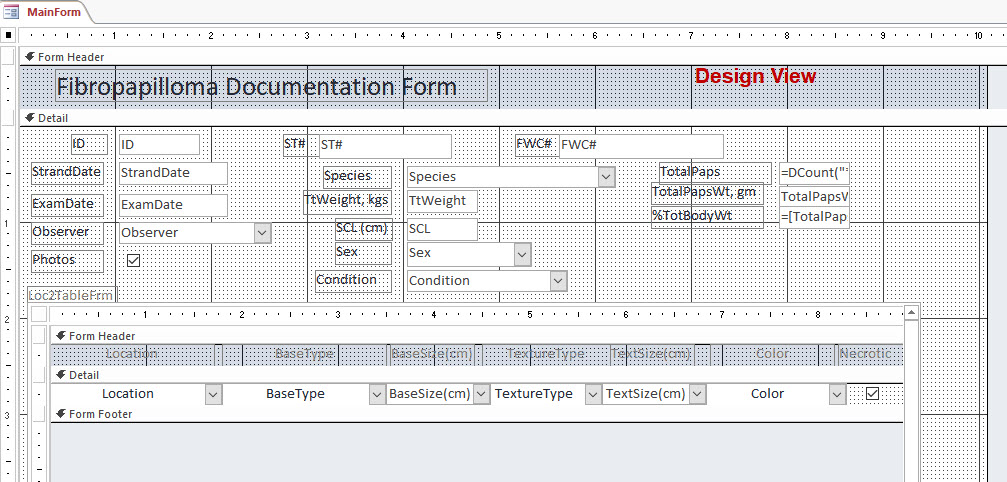Select the Color header label in subform
1007x482 pixels.
773,354
